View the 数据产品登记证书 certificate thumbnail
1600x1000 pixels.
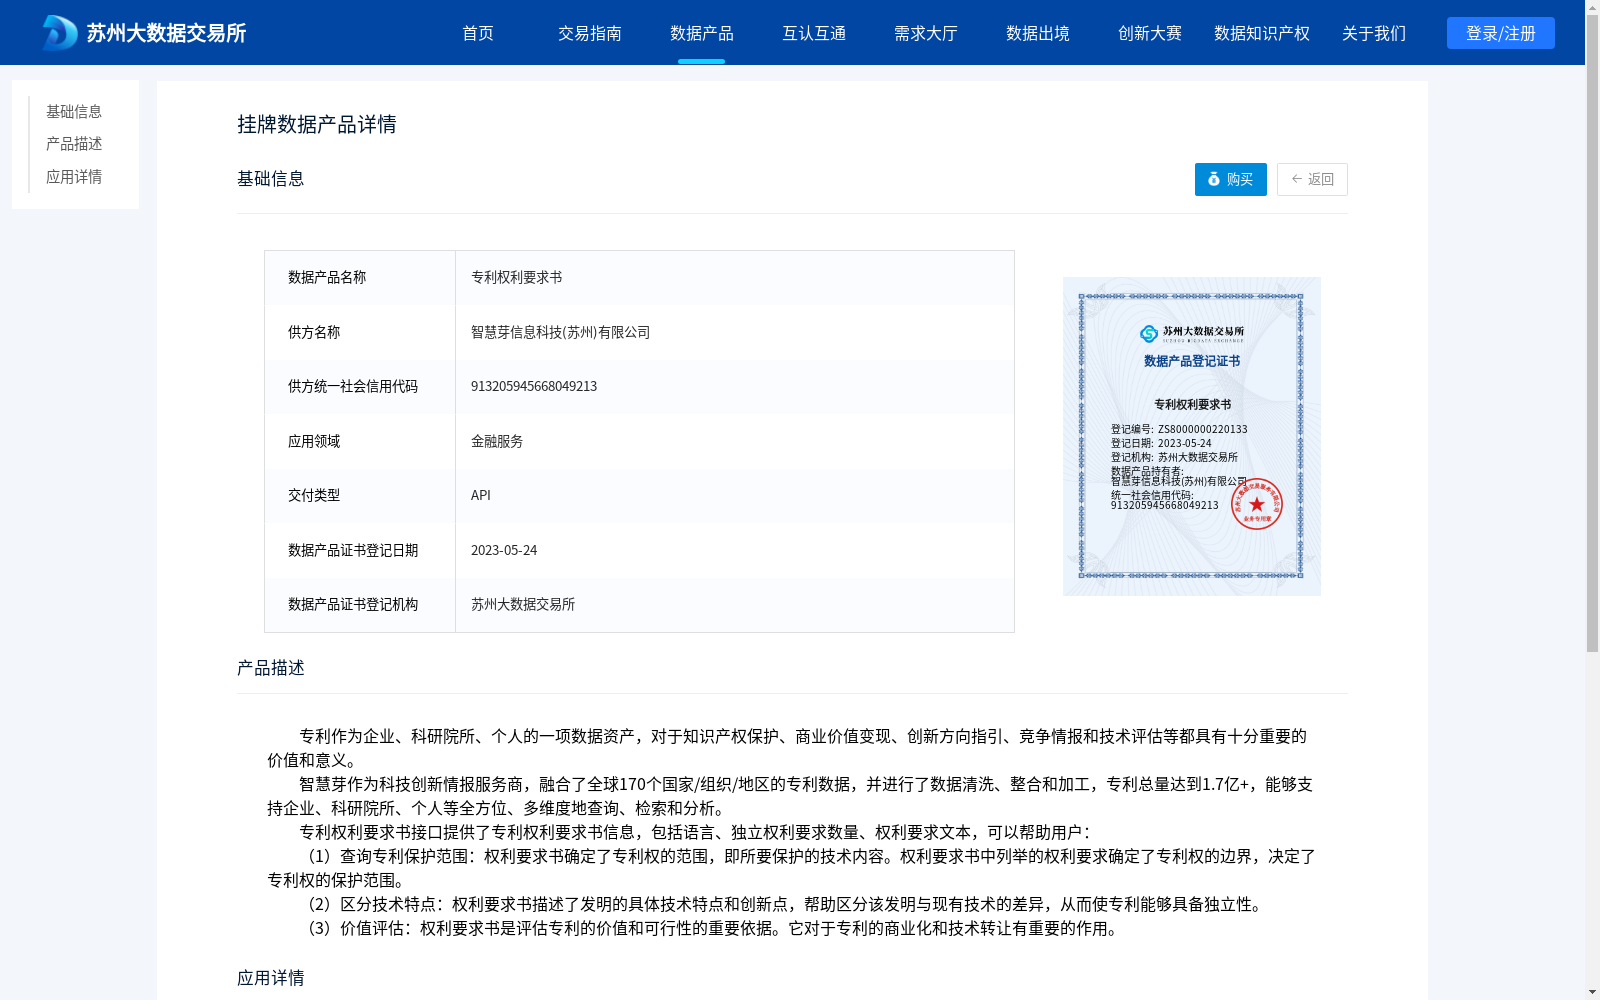[1191, 436]
